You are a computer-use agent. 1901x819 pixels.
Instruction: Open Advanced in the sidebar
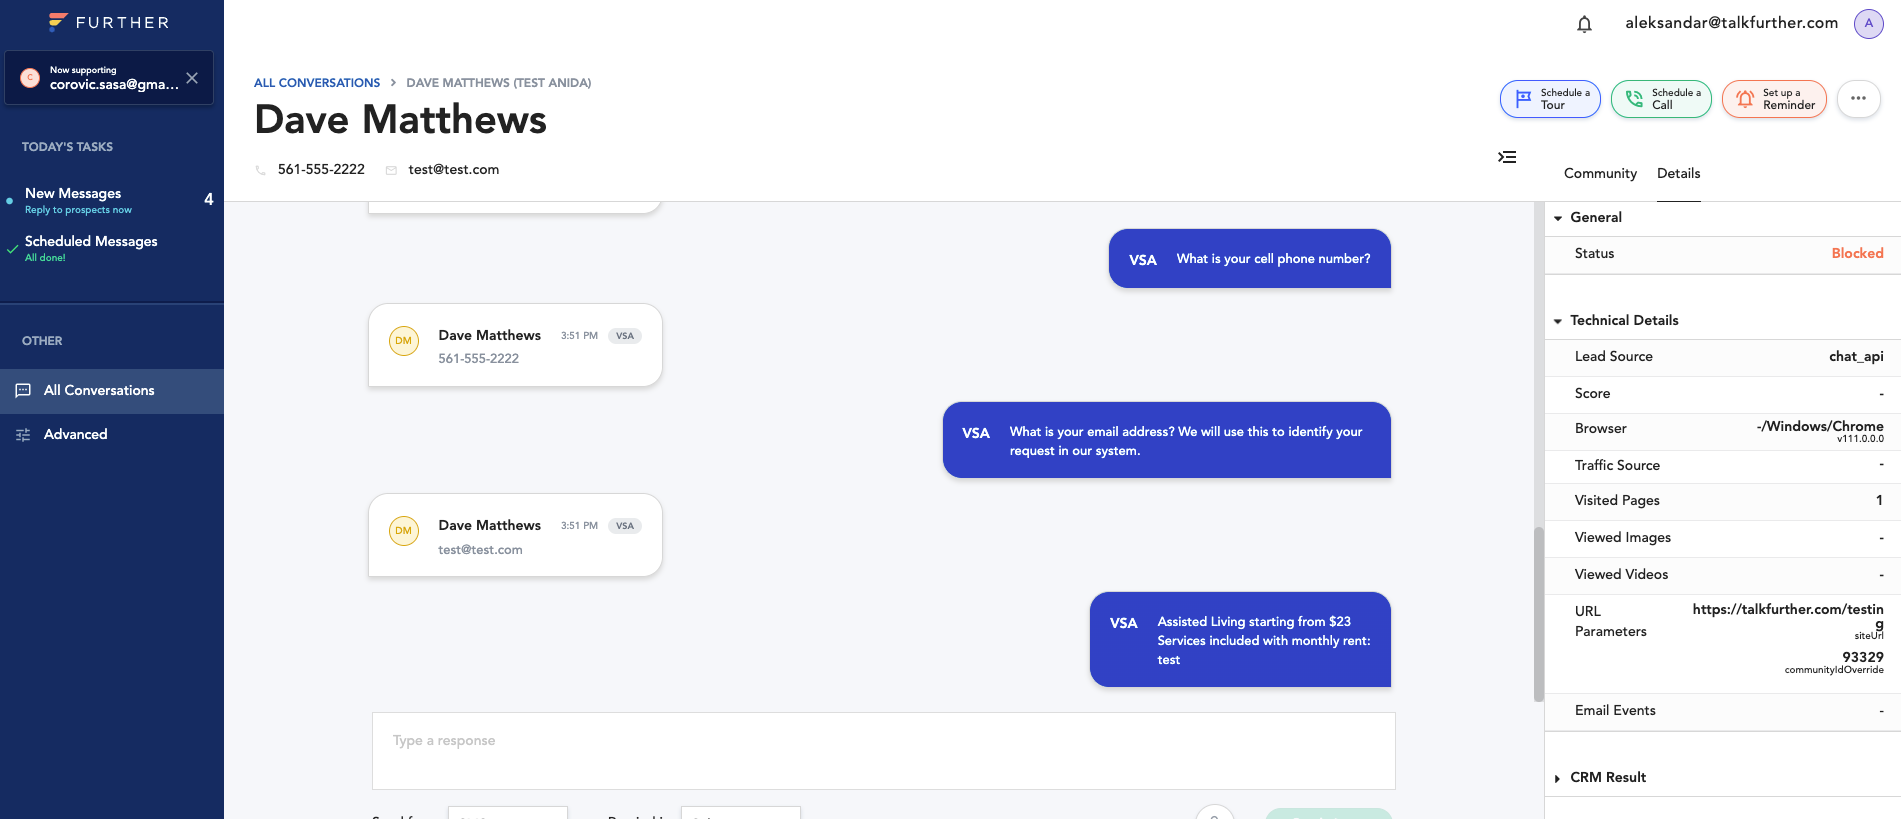point(75,434)
